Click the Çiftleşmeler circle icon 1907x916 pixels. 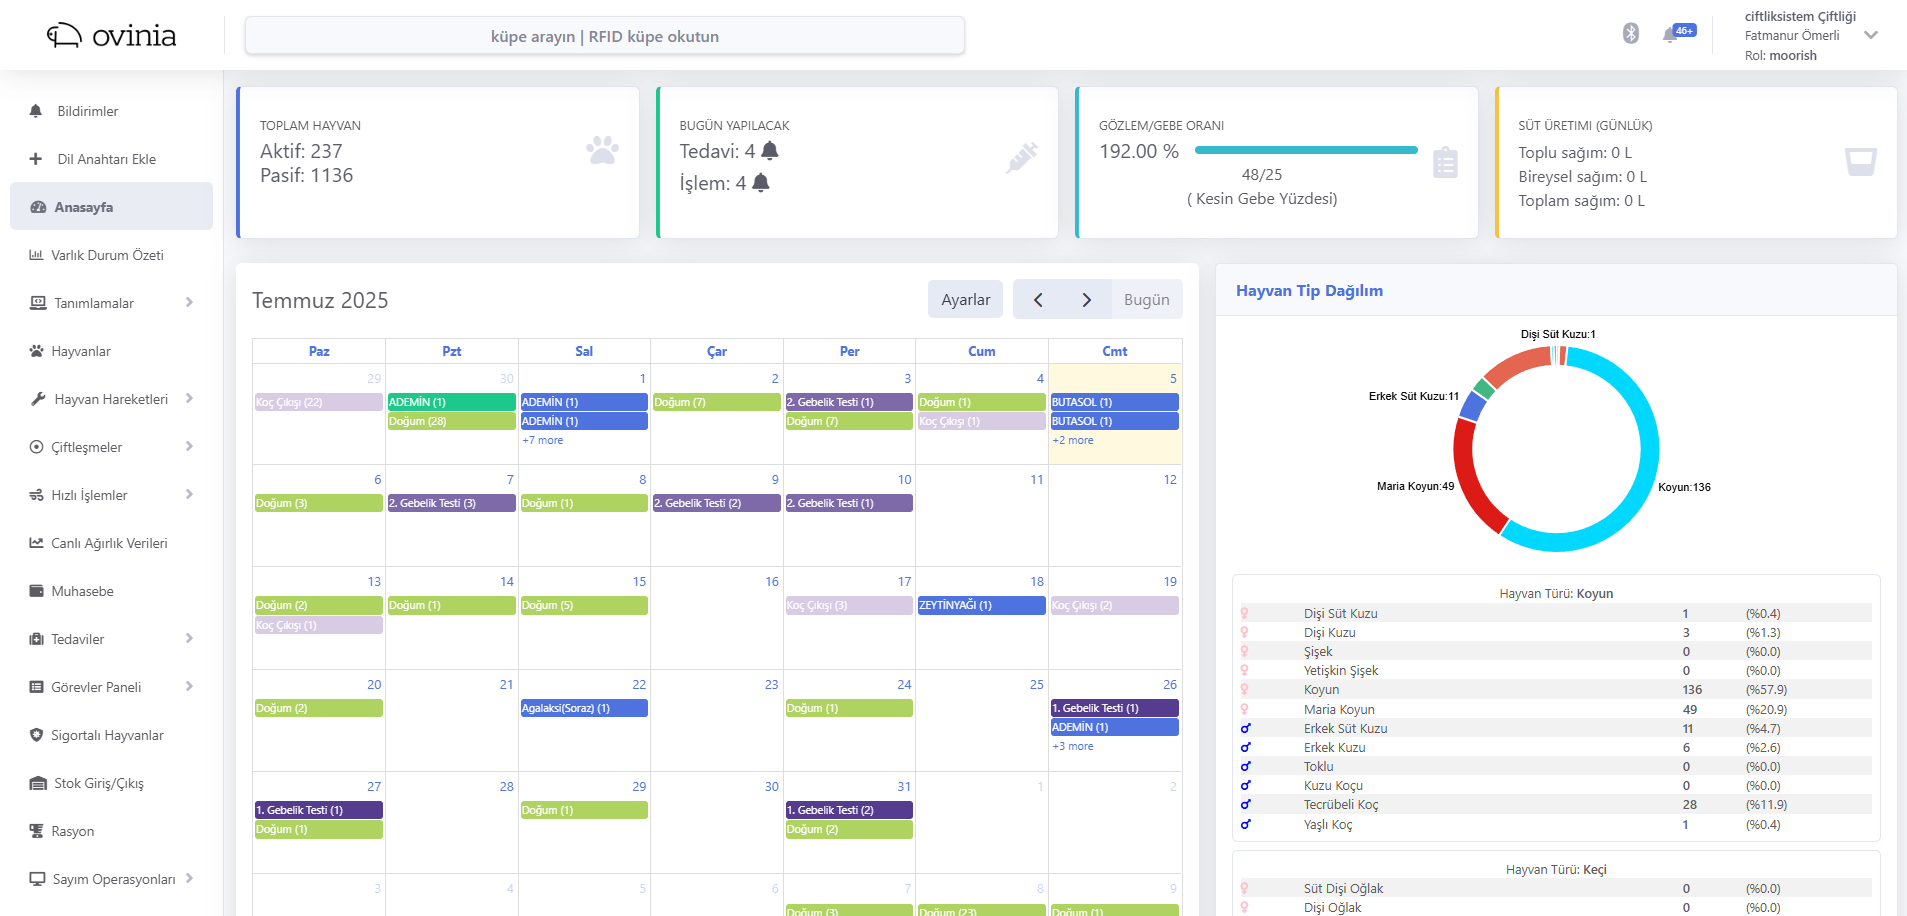click(x=36, y=447)
